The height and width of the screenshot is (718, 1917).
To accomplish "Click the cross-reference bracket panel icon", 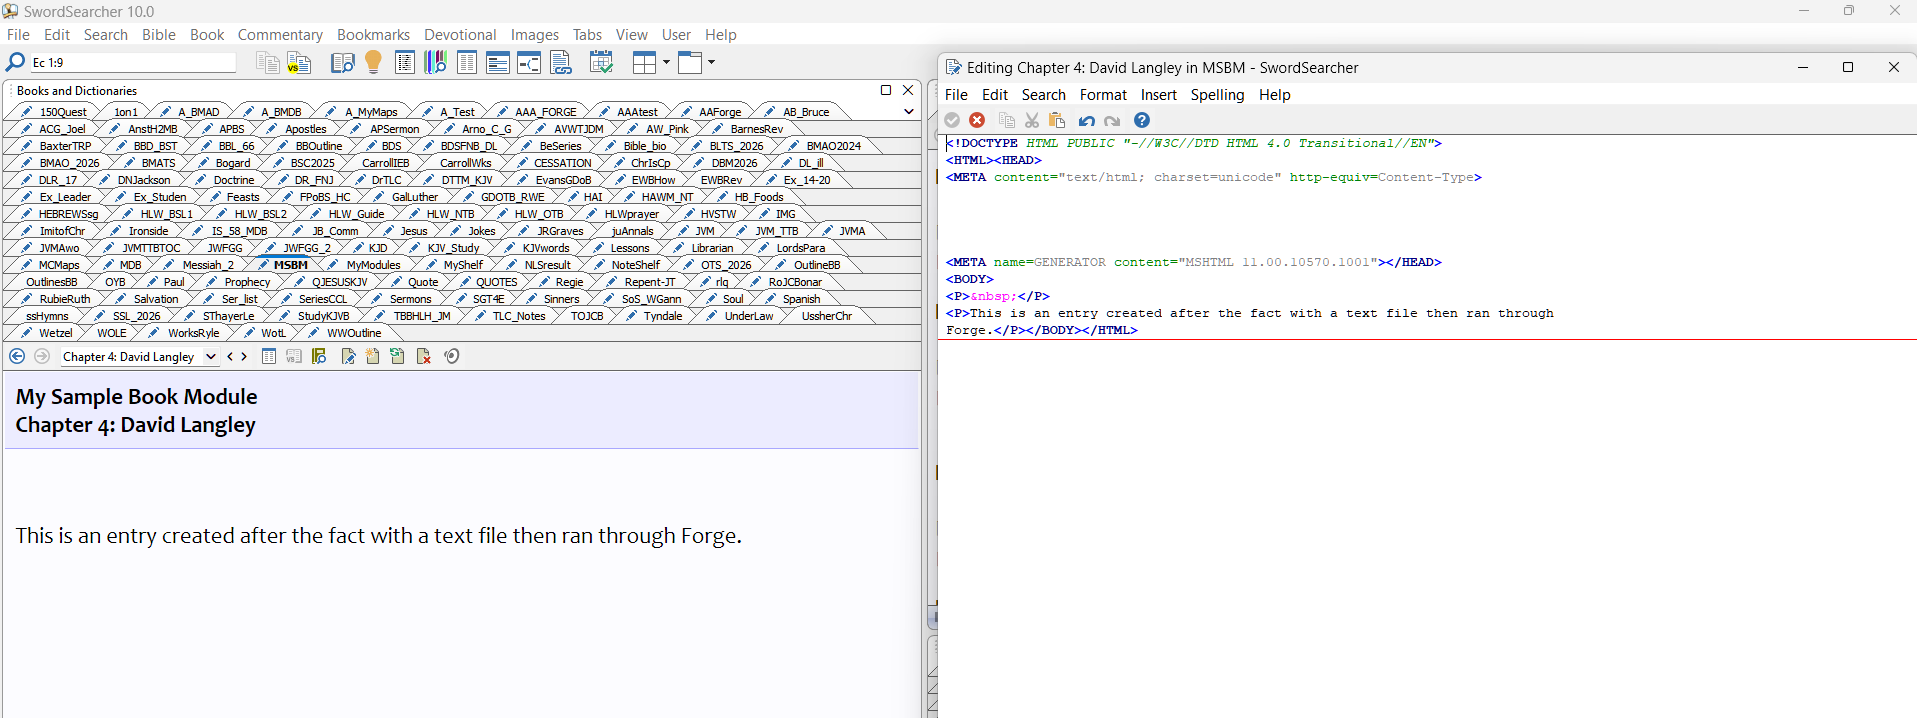I will pyautogui.click(x=529, y=63).
